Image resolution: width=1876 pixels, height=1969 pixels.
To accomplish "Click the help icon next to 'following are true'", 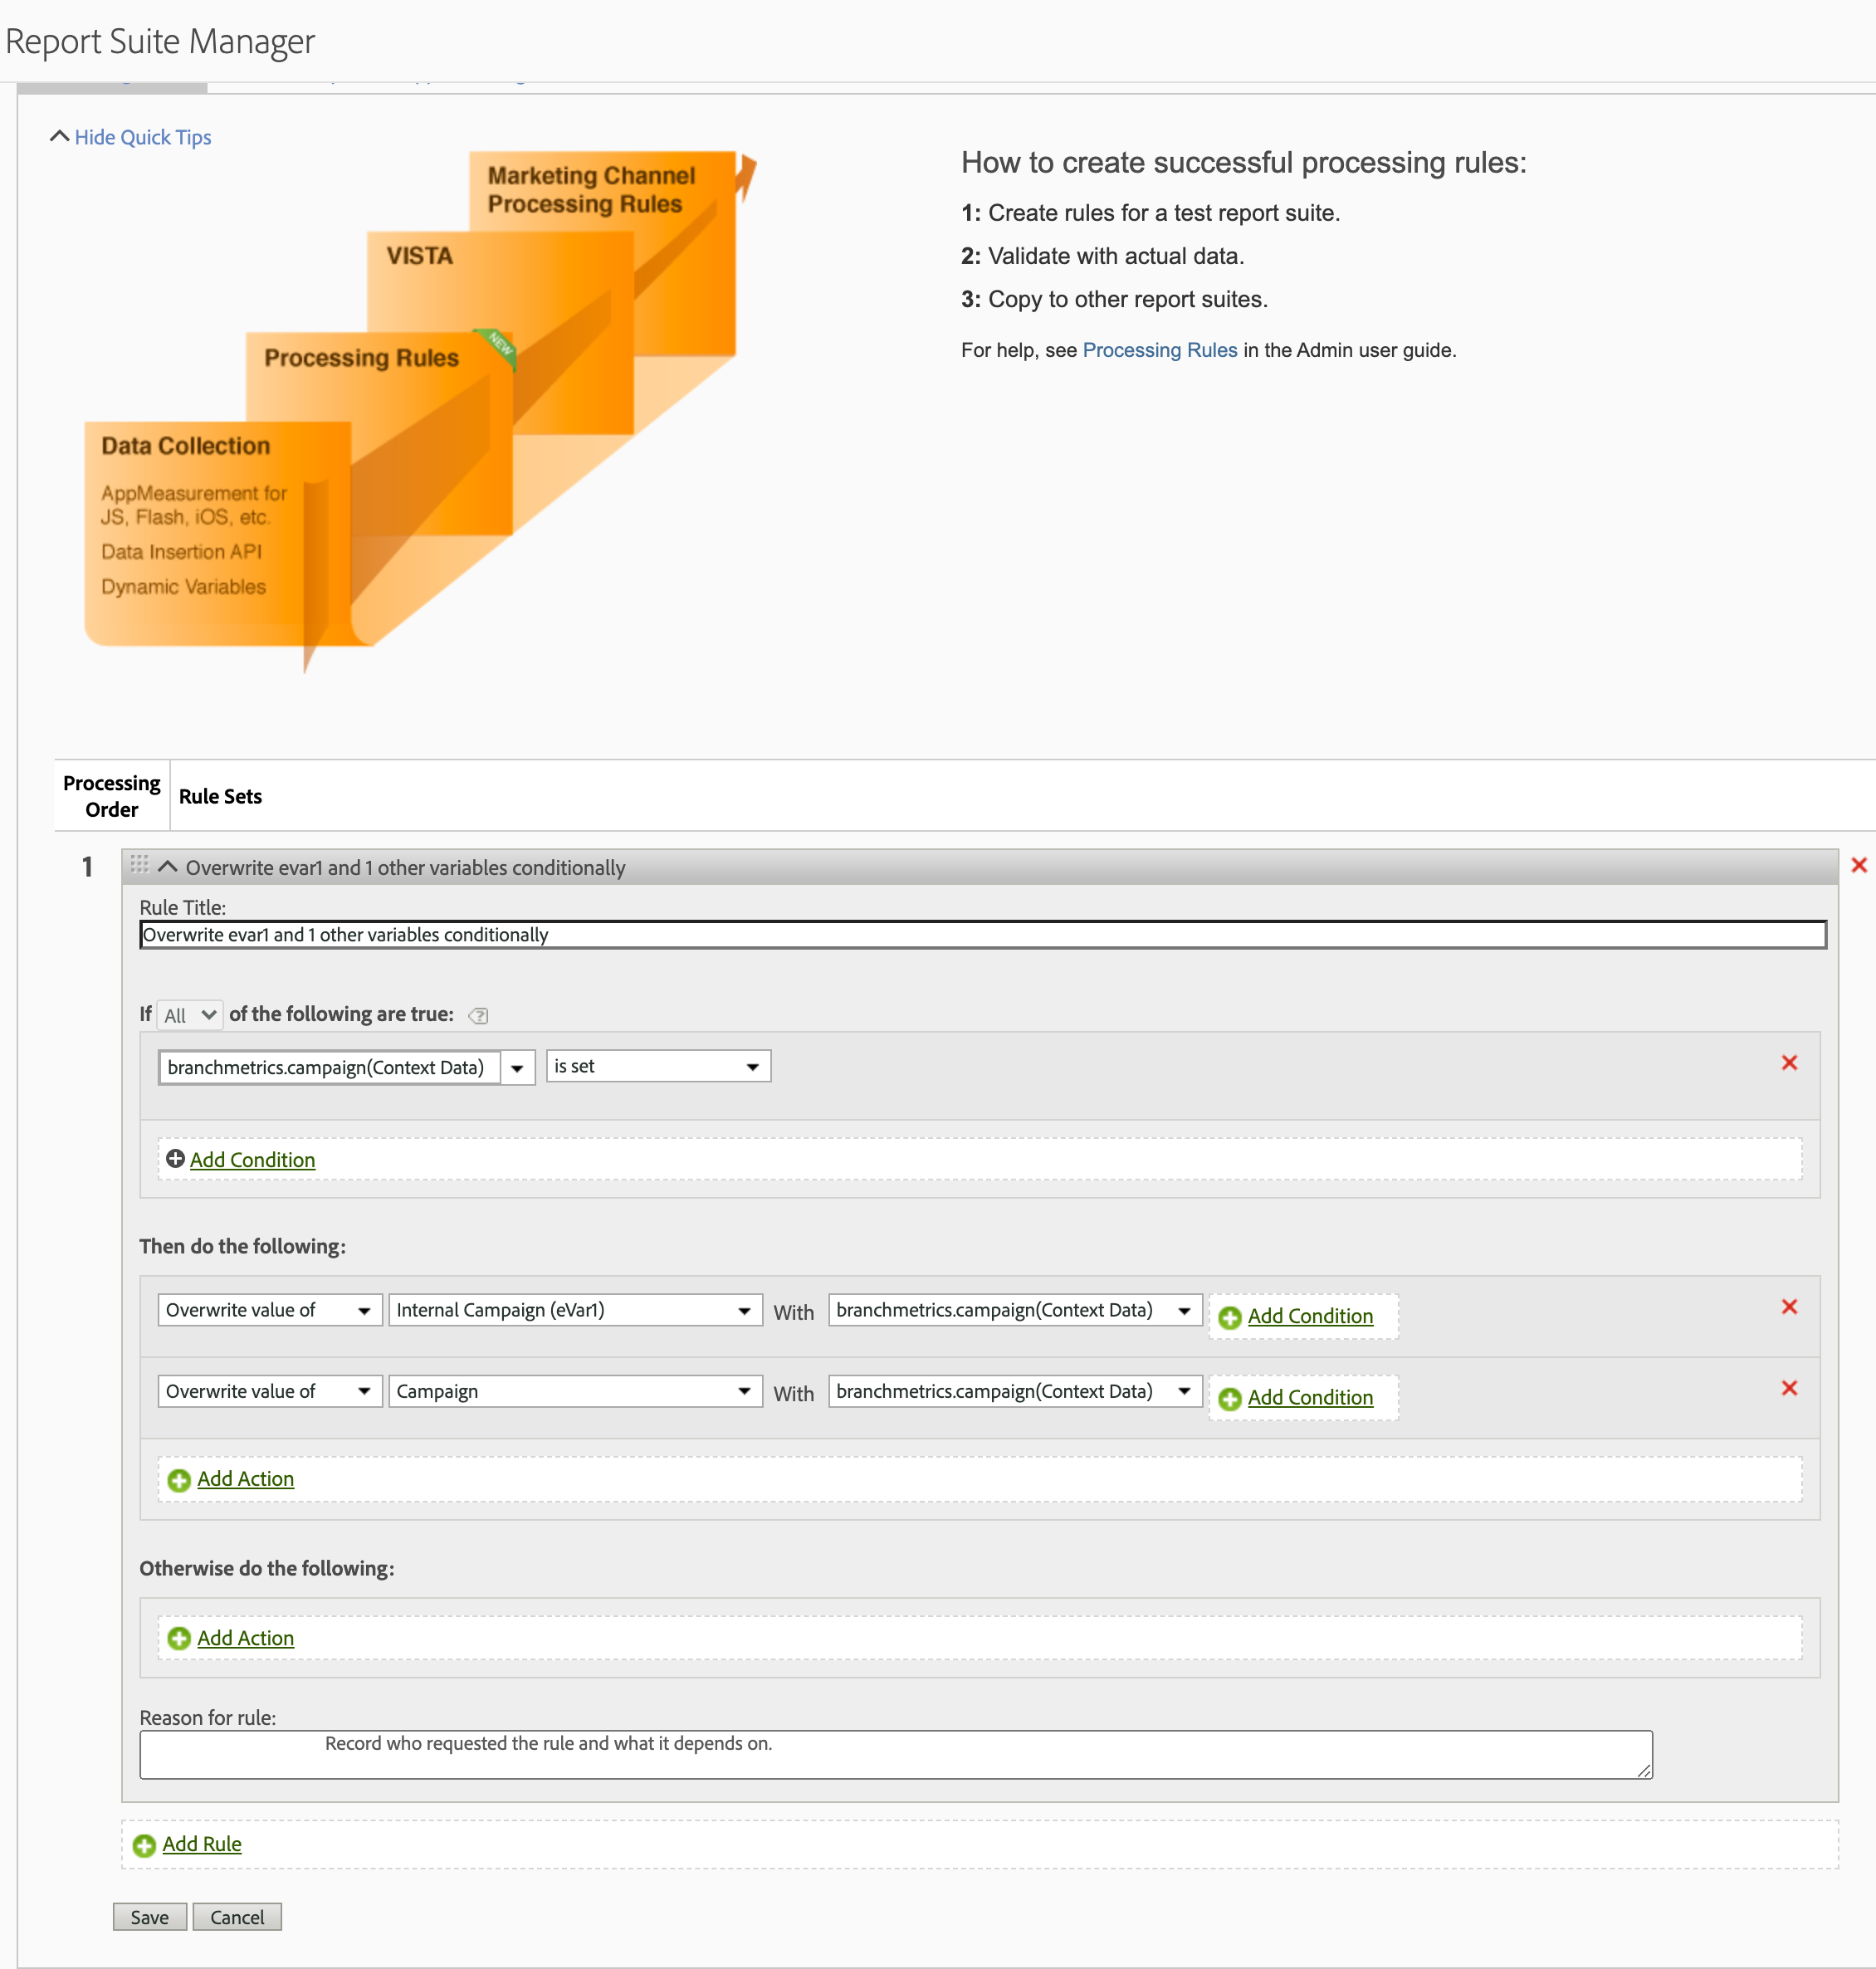I will (x=478, y=1015).
